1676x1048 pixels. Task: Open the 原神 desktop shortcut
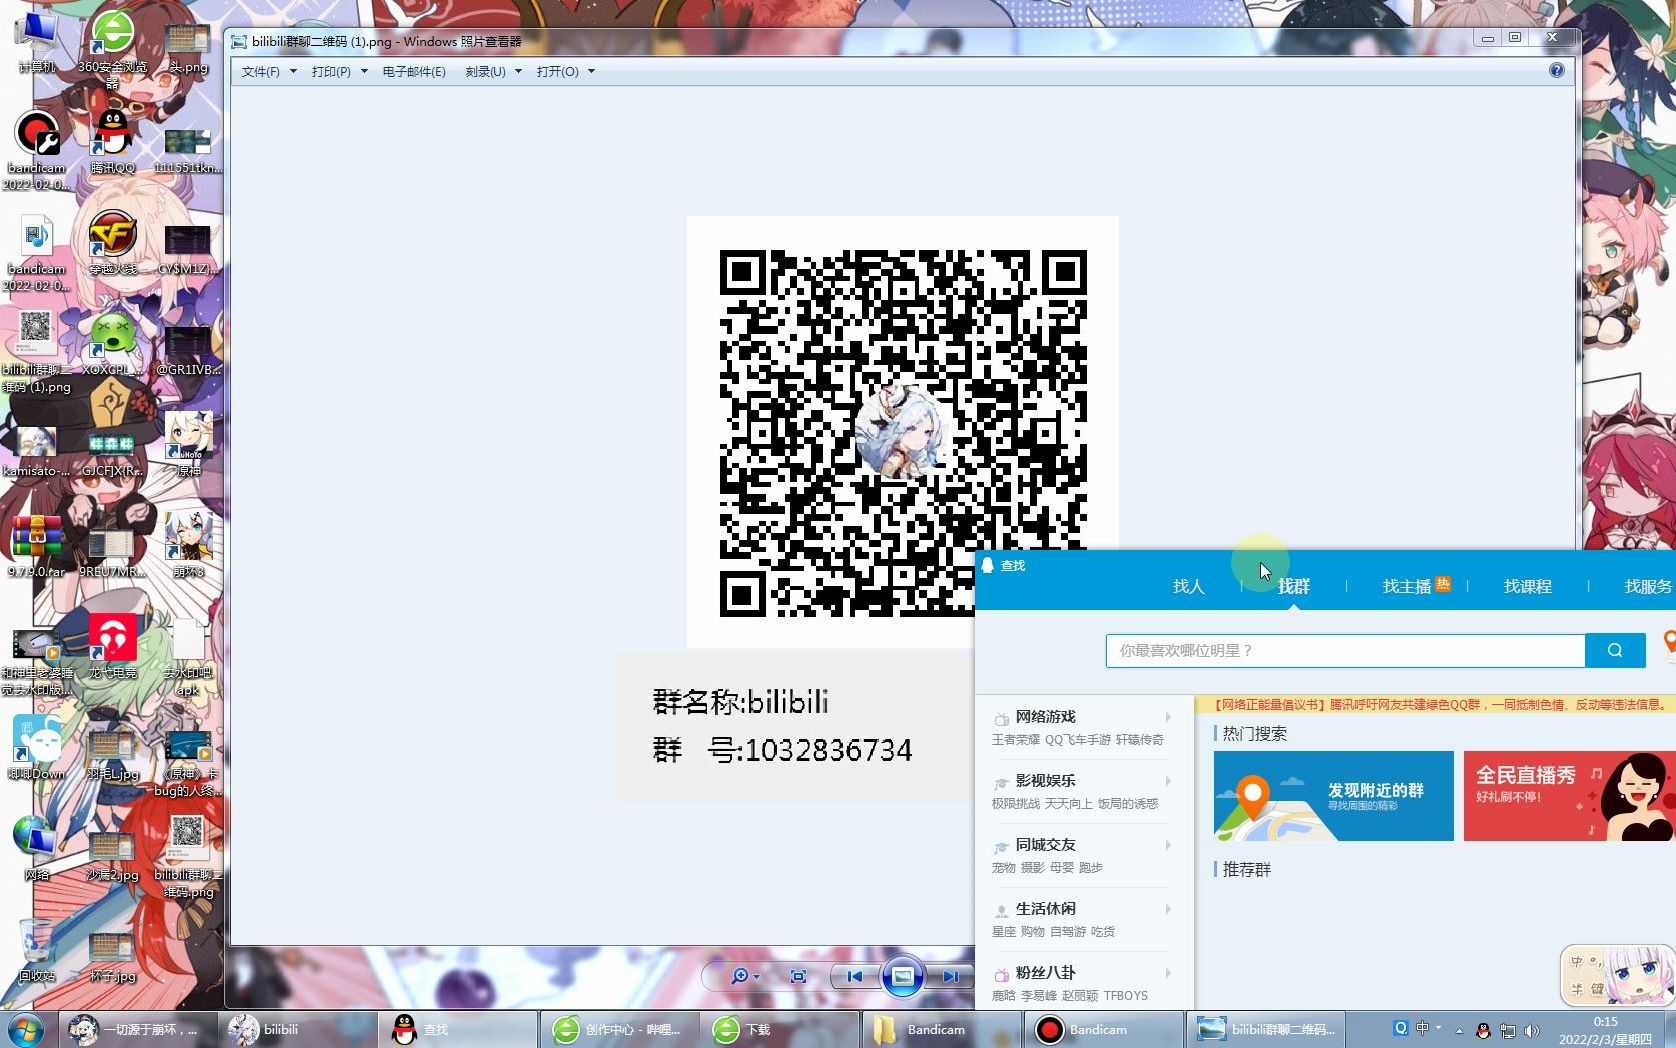[x=188, y=444]
